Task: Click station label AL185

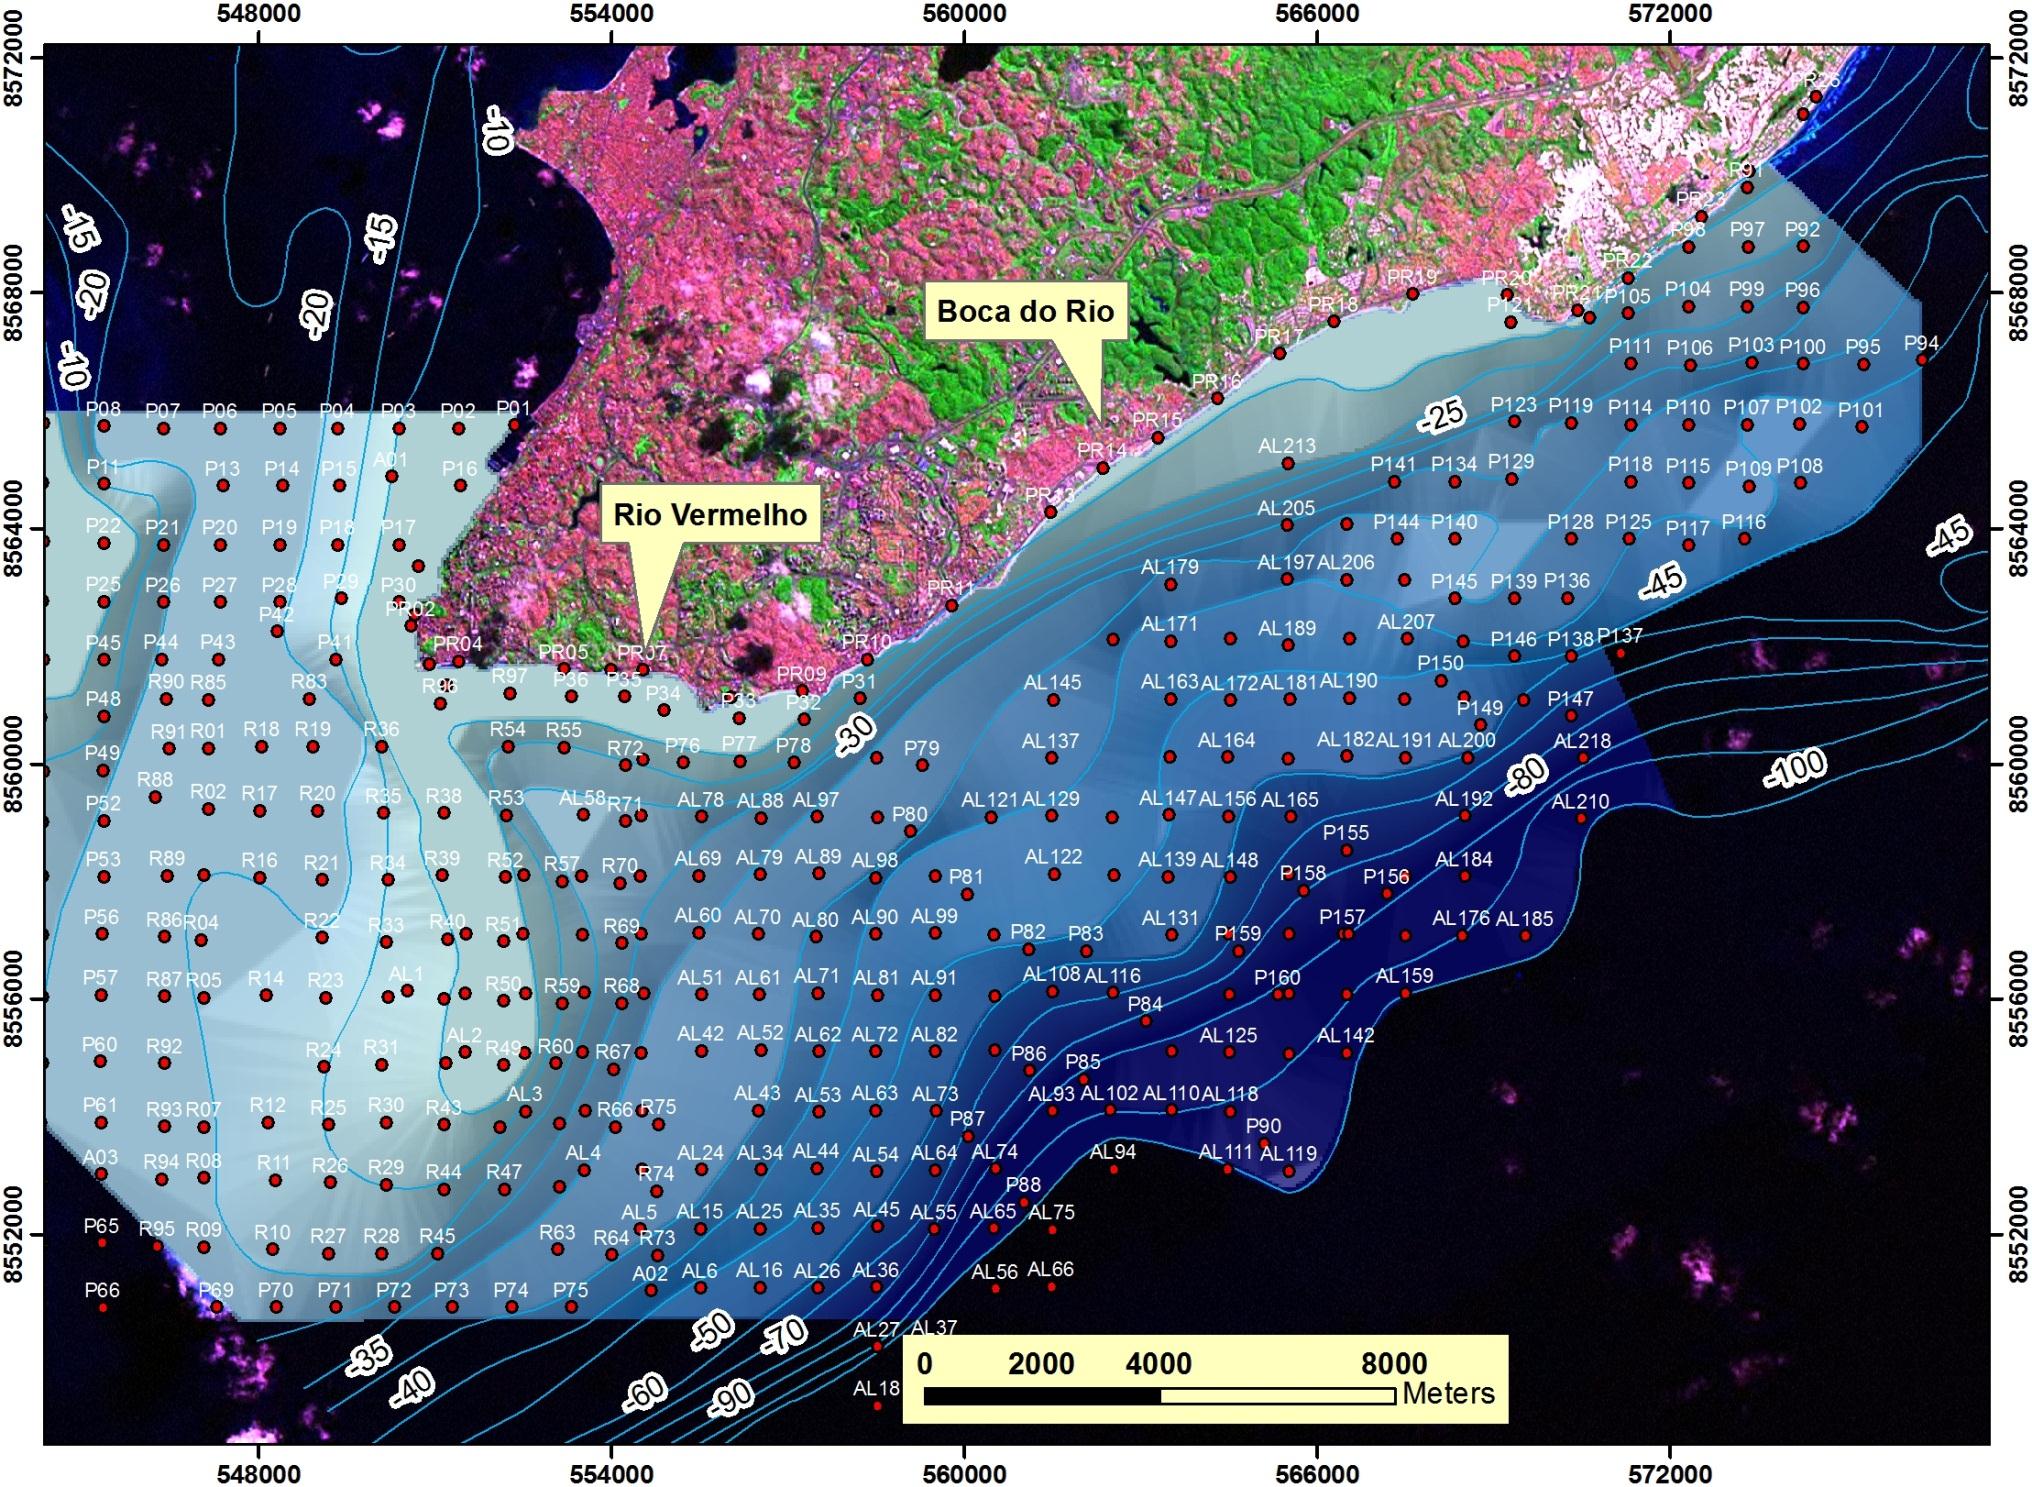Action: click(1524, 918)
